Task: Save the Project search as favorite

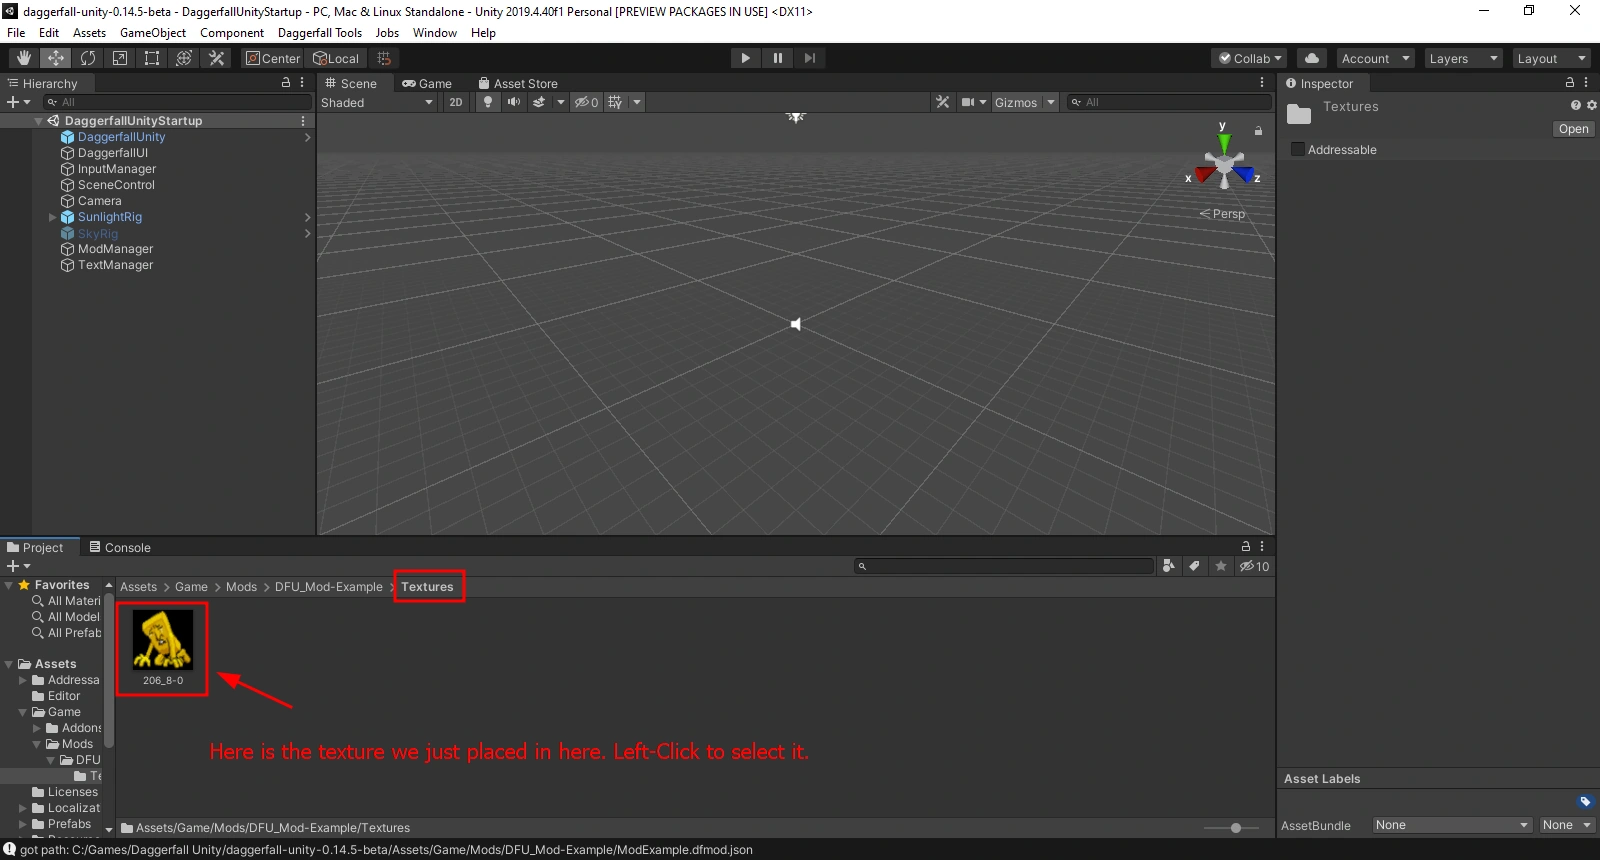Action: click(x=1221, y=566)
